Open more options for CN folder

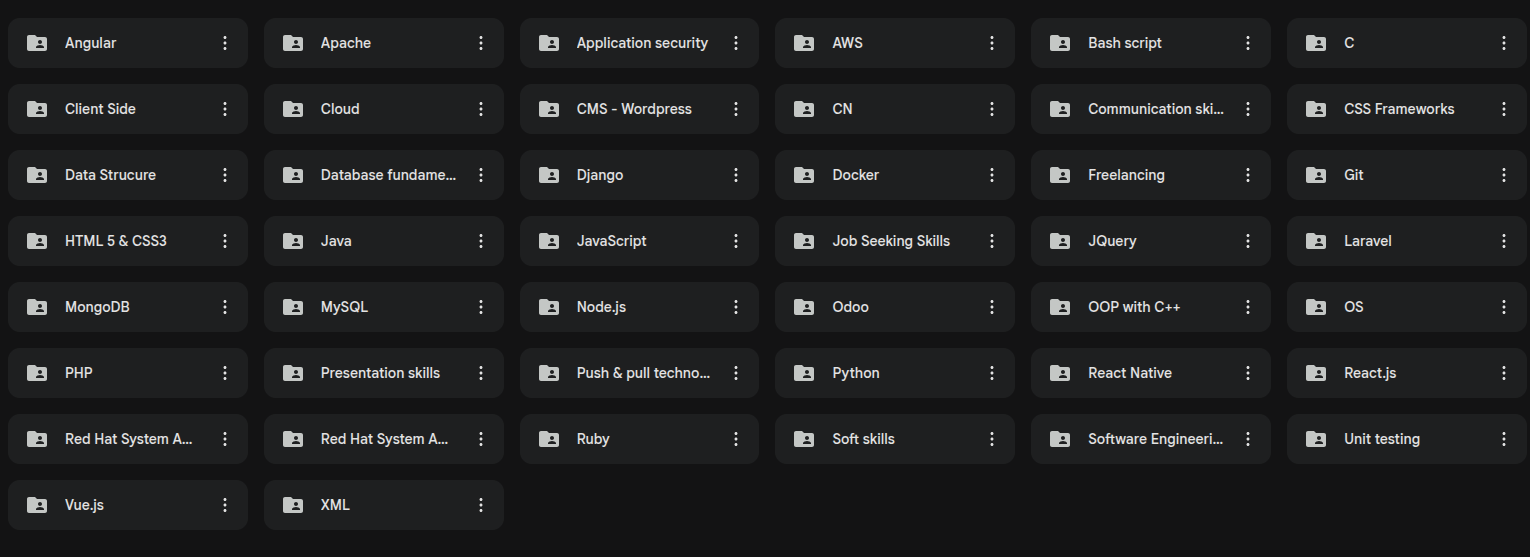tap(992, 109)
